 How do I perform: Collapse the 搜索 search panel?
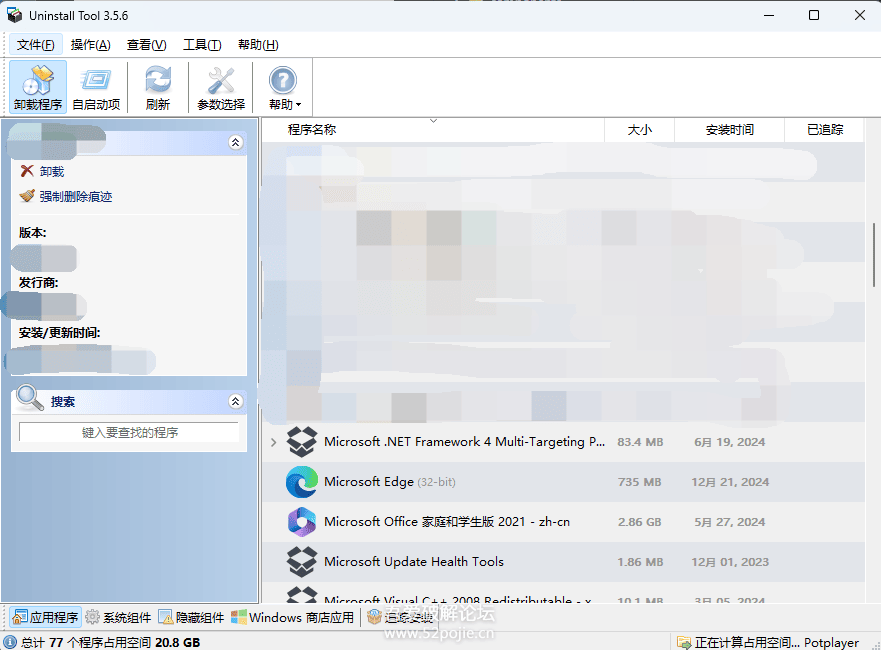235,401
